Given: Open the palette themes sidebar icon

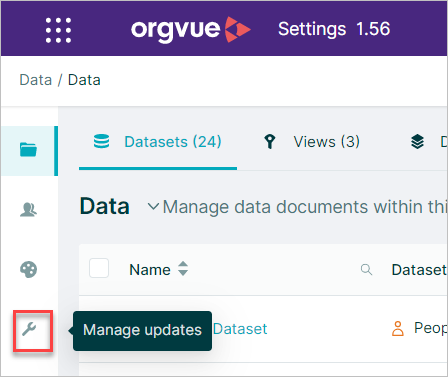Looking at the screenshot, I should tap(28, 269).
